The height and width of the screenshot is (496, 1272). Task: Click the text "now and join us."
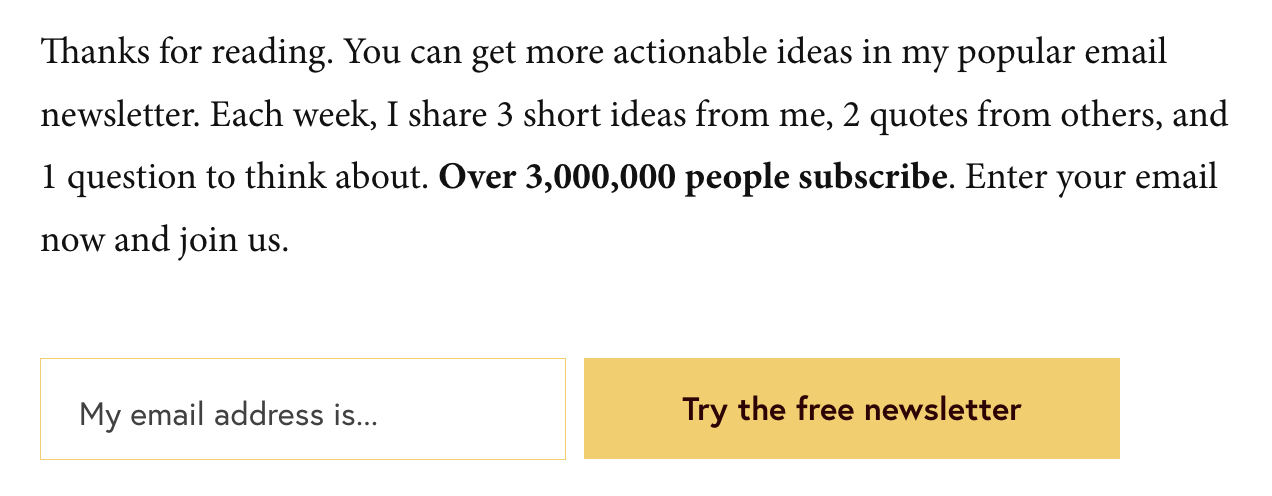point(164,241)
